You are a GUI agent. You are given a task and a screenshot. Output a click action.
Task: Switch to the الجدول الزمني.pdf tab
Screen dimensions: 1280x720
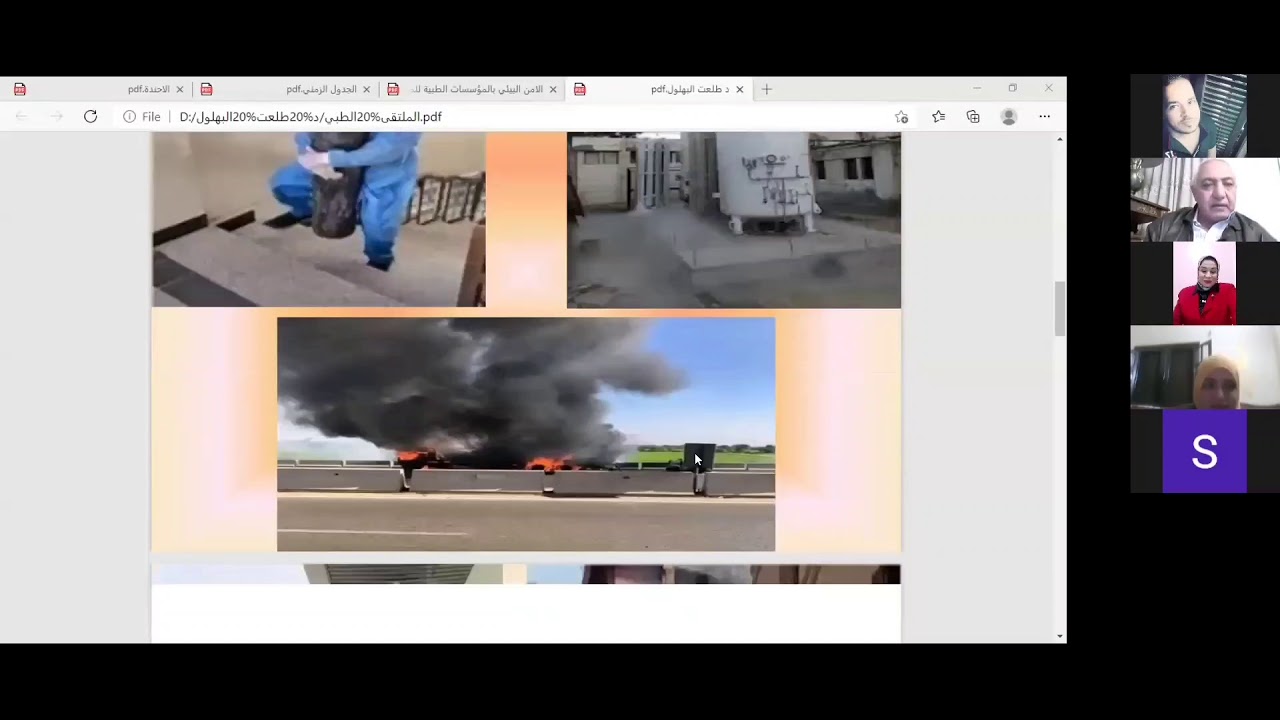coord(283,89)
